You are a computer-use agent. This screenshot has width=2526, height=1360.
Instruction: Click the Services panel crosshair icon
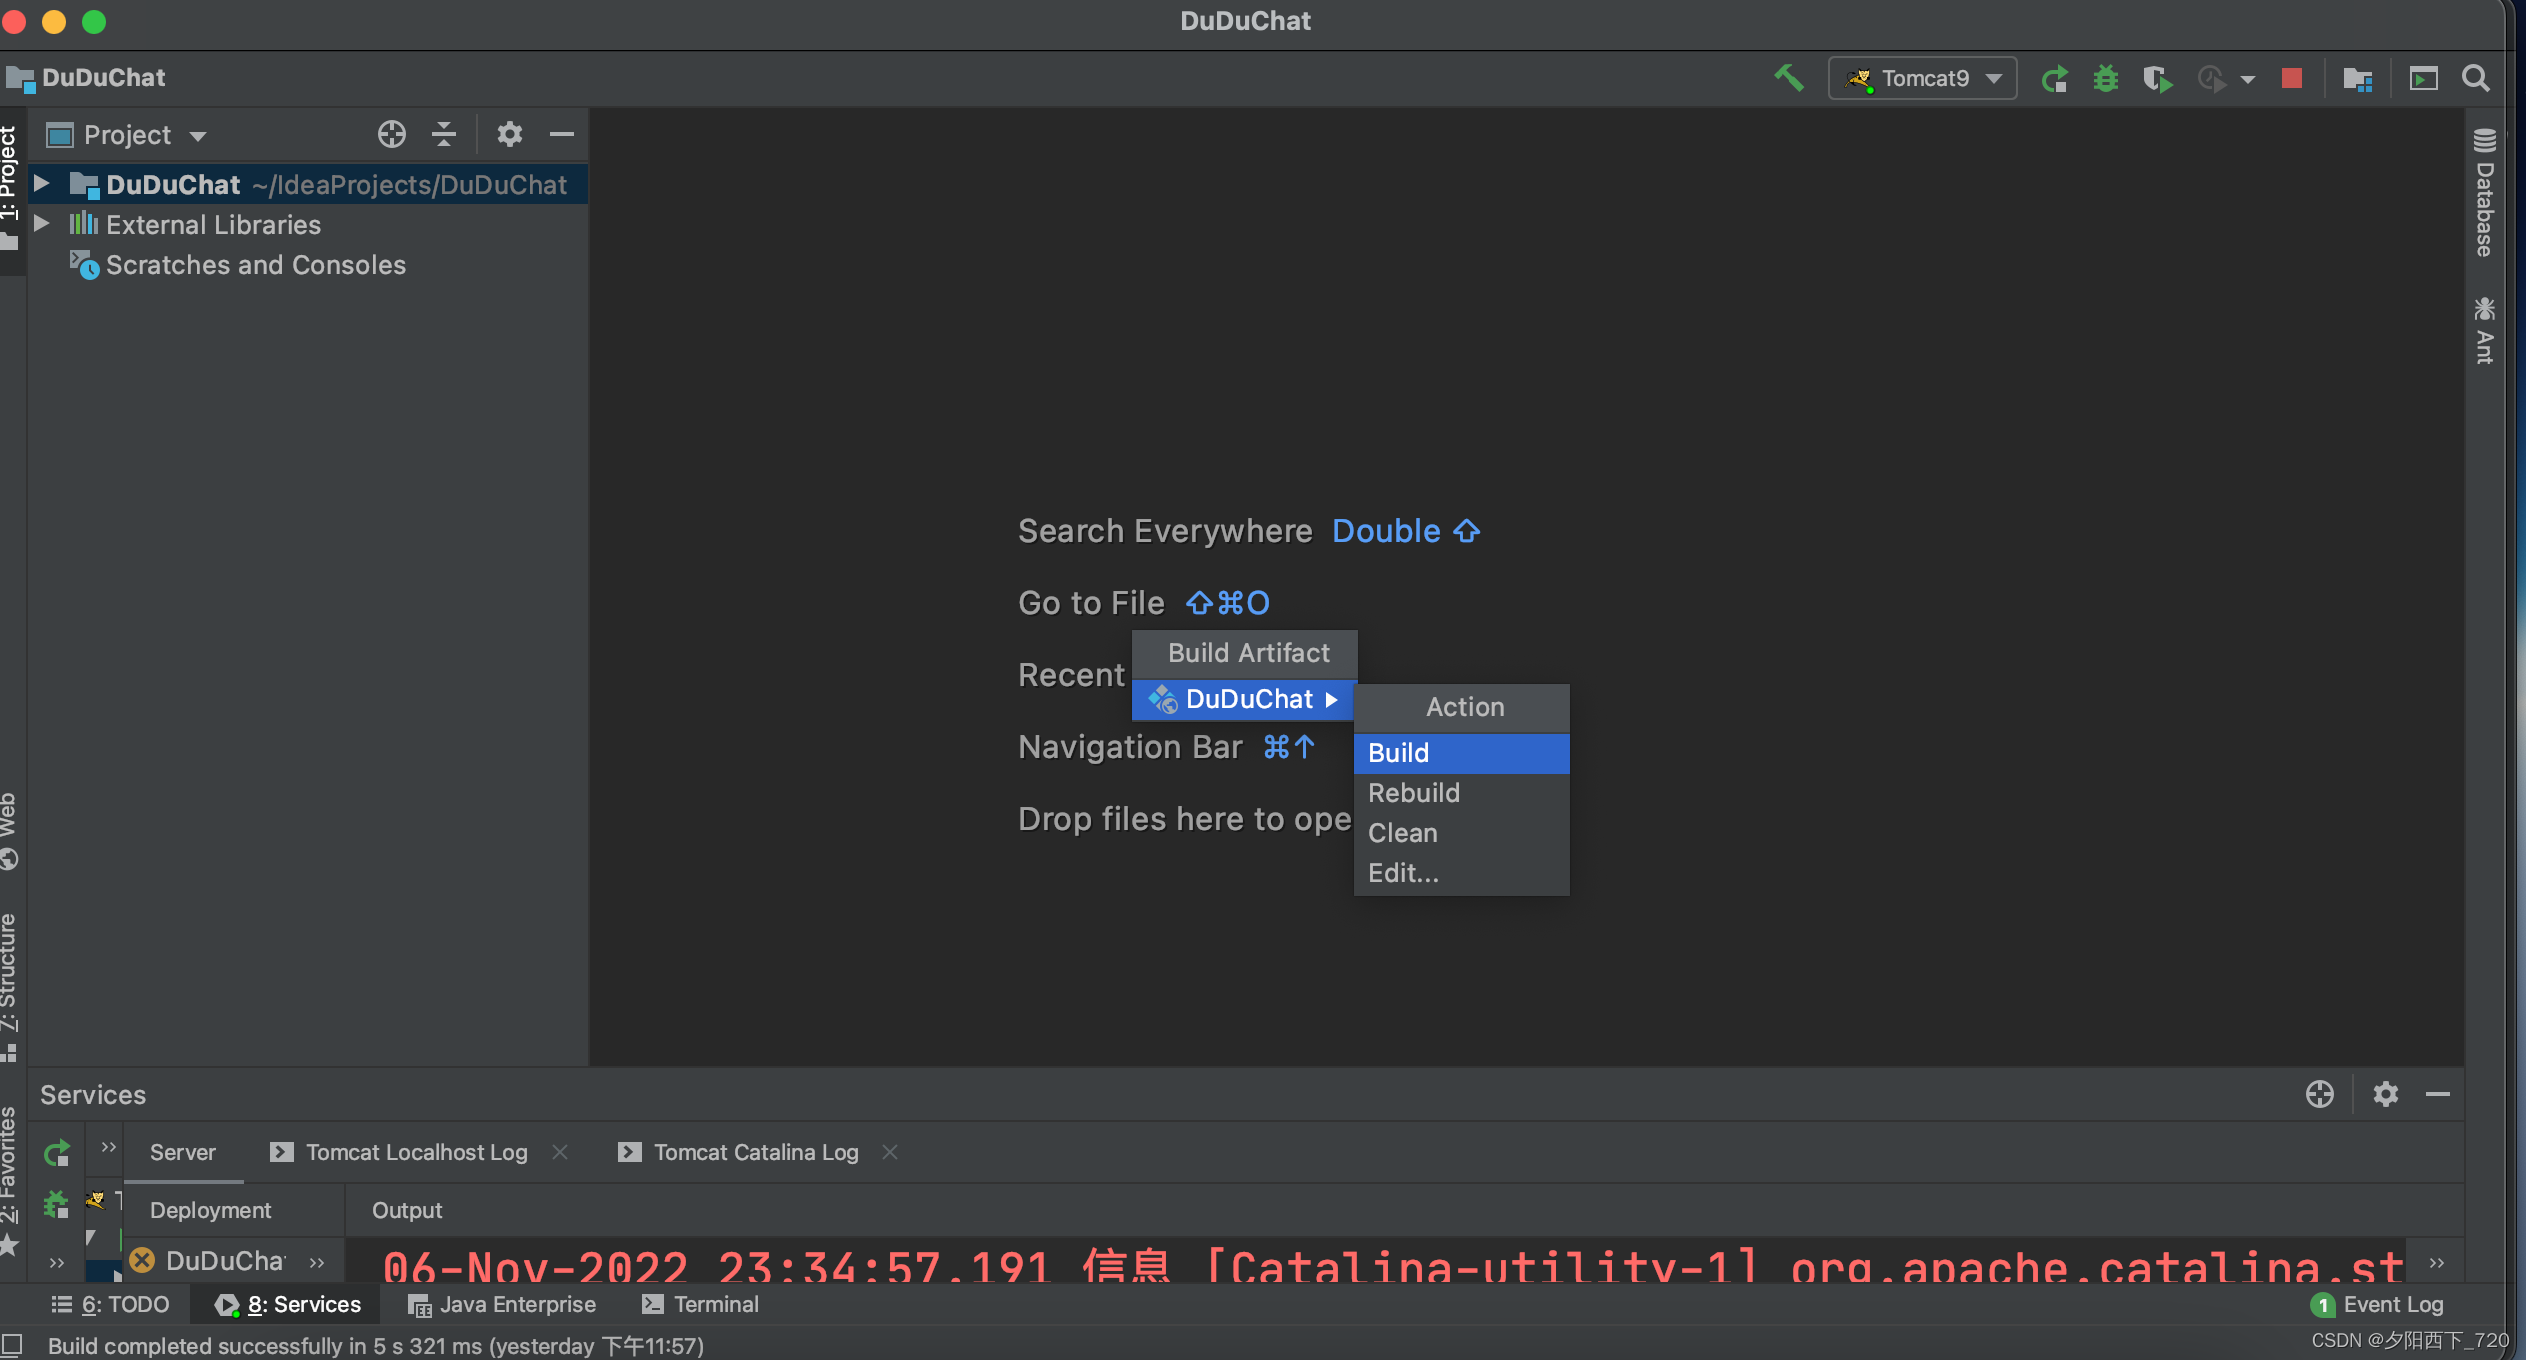[x=2320, y=1094]
